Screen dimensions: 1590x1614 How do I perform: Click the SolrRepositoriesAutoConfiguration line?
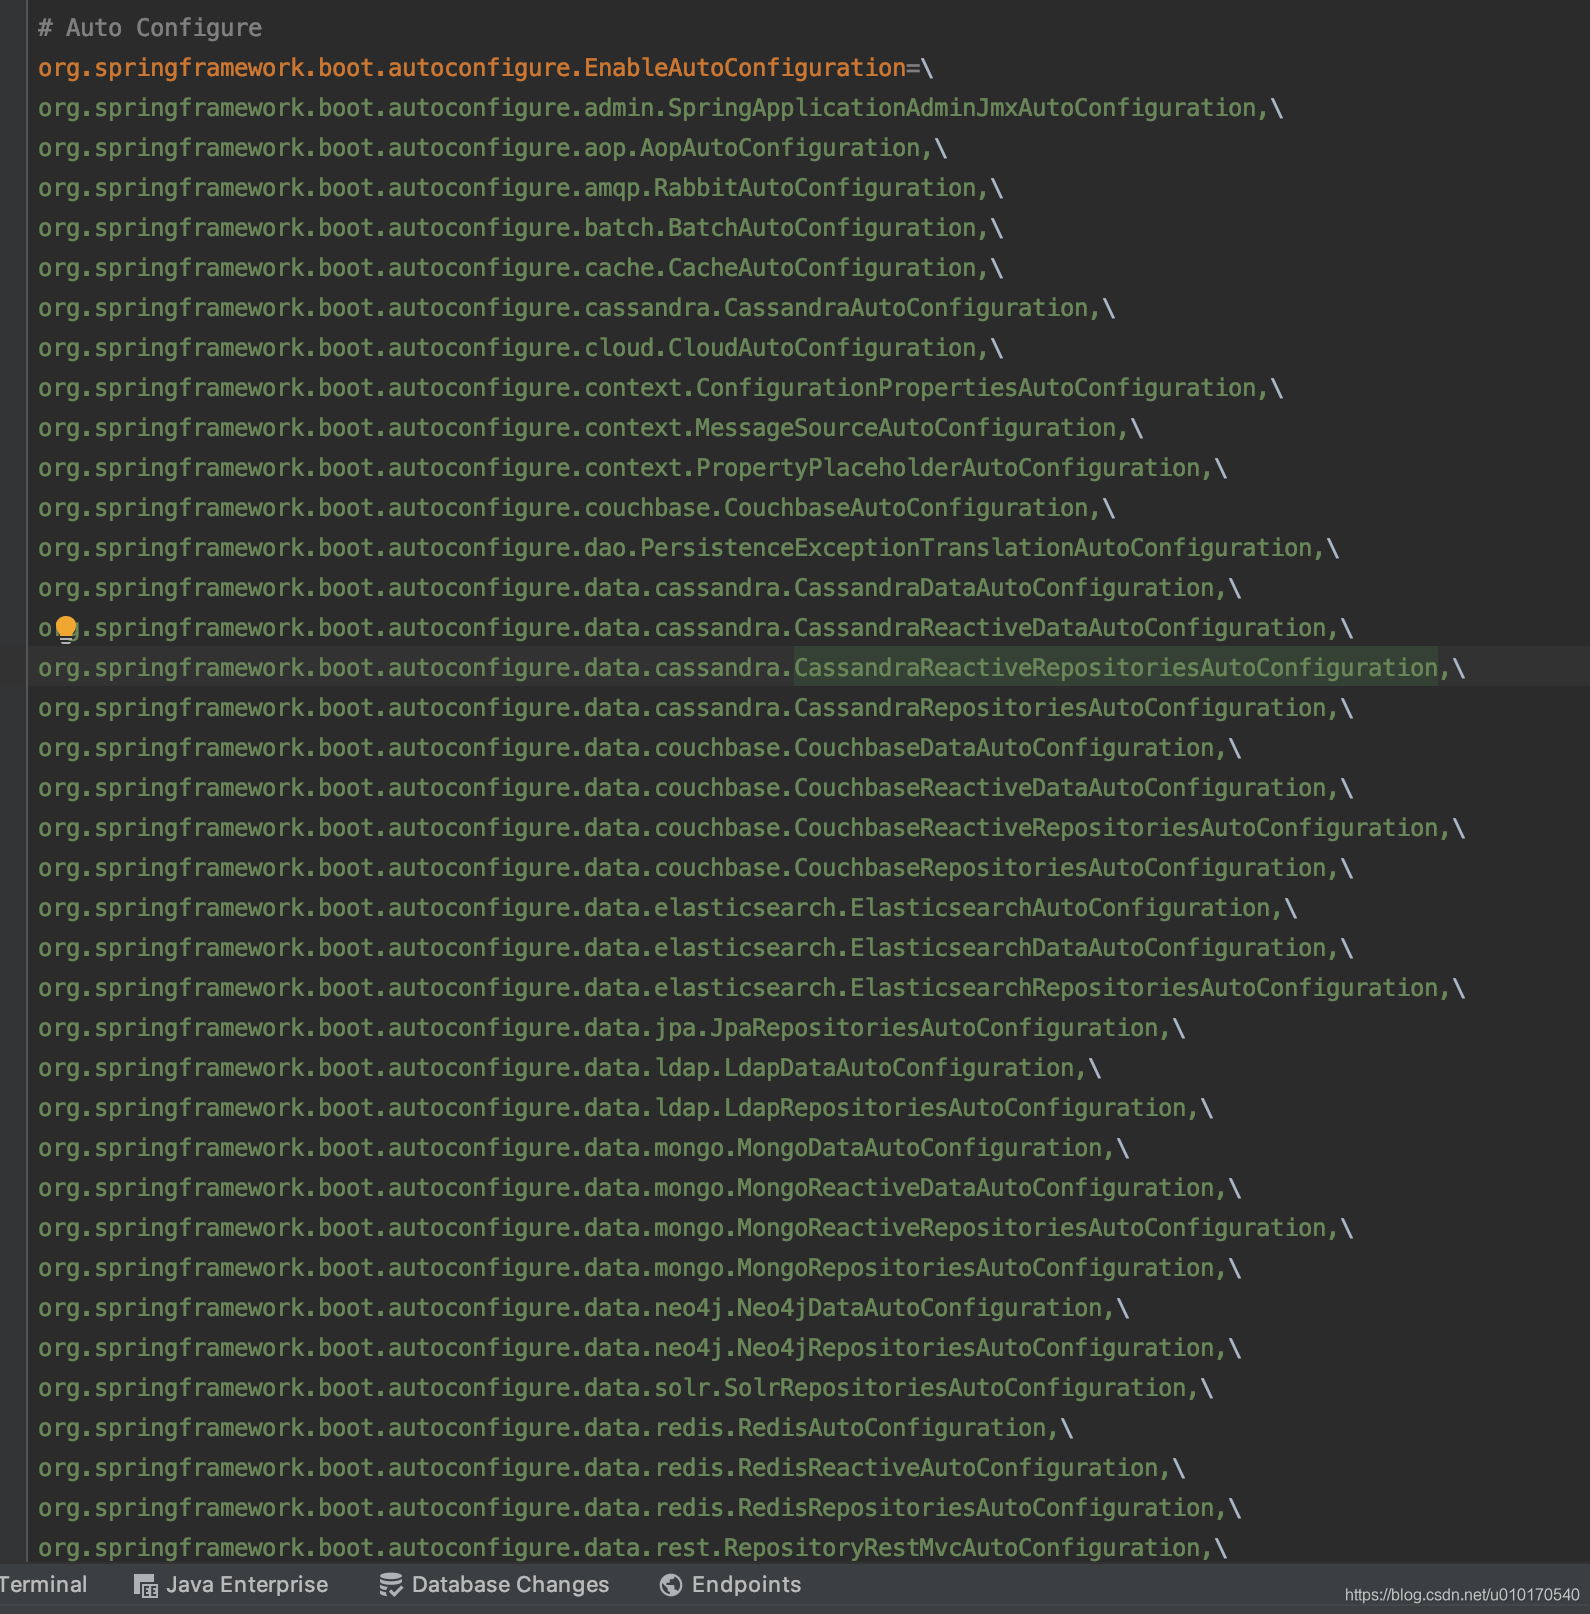[626, 1388]
